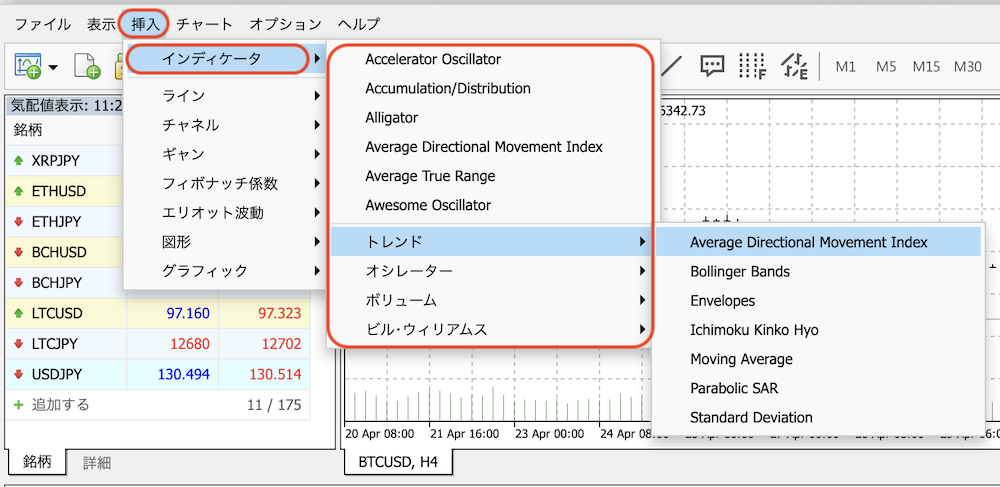Add Envelopes indicator
The height and width of the screenshot is (487, 1000).
click(723, 301)
